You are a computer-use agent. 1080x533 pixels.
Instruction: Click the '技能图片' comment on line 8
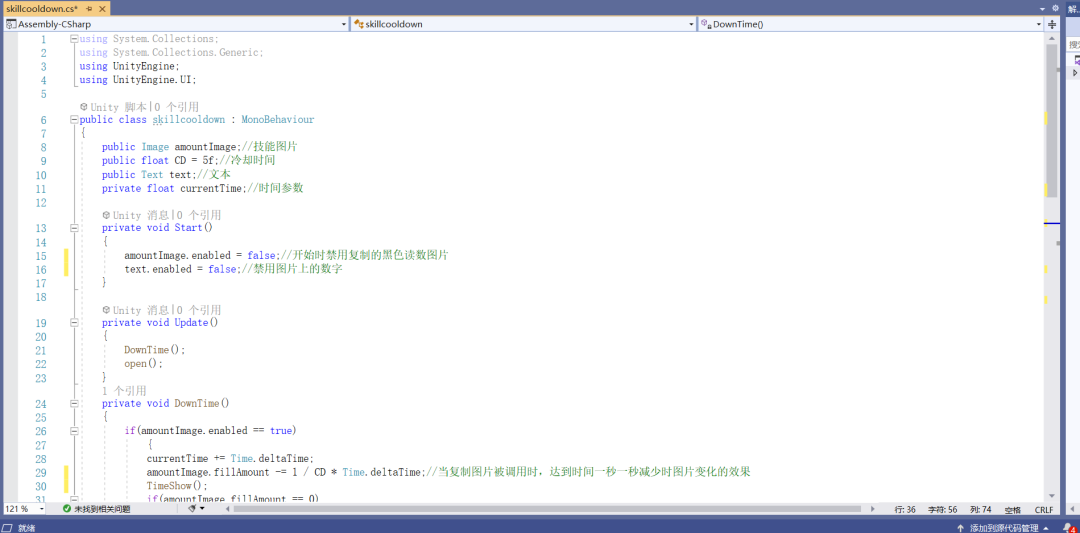coord(276,147)
